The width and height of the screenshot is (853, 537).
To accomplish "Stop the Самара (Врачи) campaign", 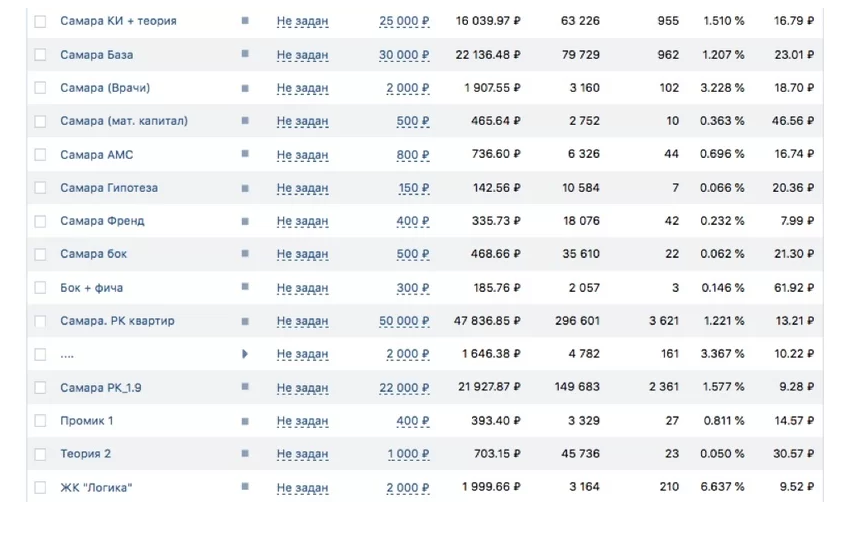I will [x=245, y=88].
